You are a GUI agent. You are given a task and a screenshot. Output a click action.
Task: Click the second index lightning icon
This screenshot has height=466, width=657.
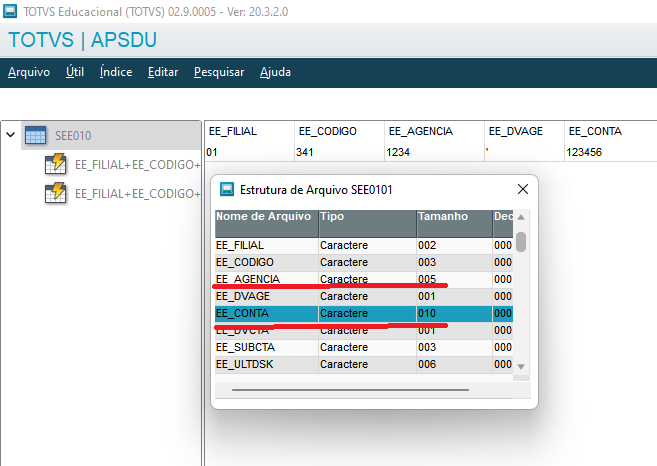click(x=55, y=193)
